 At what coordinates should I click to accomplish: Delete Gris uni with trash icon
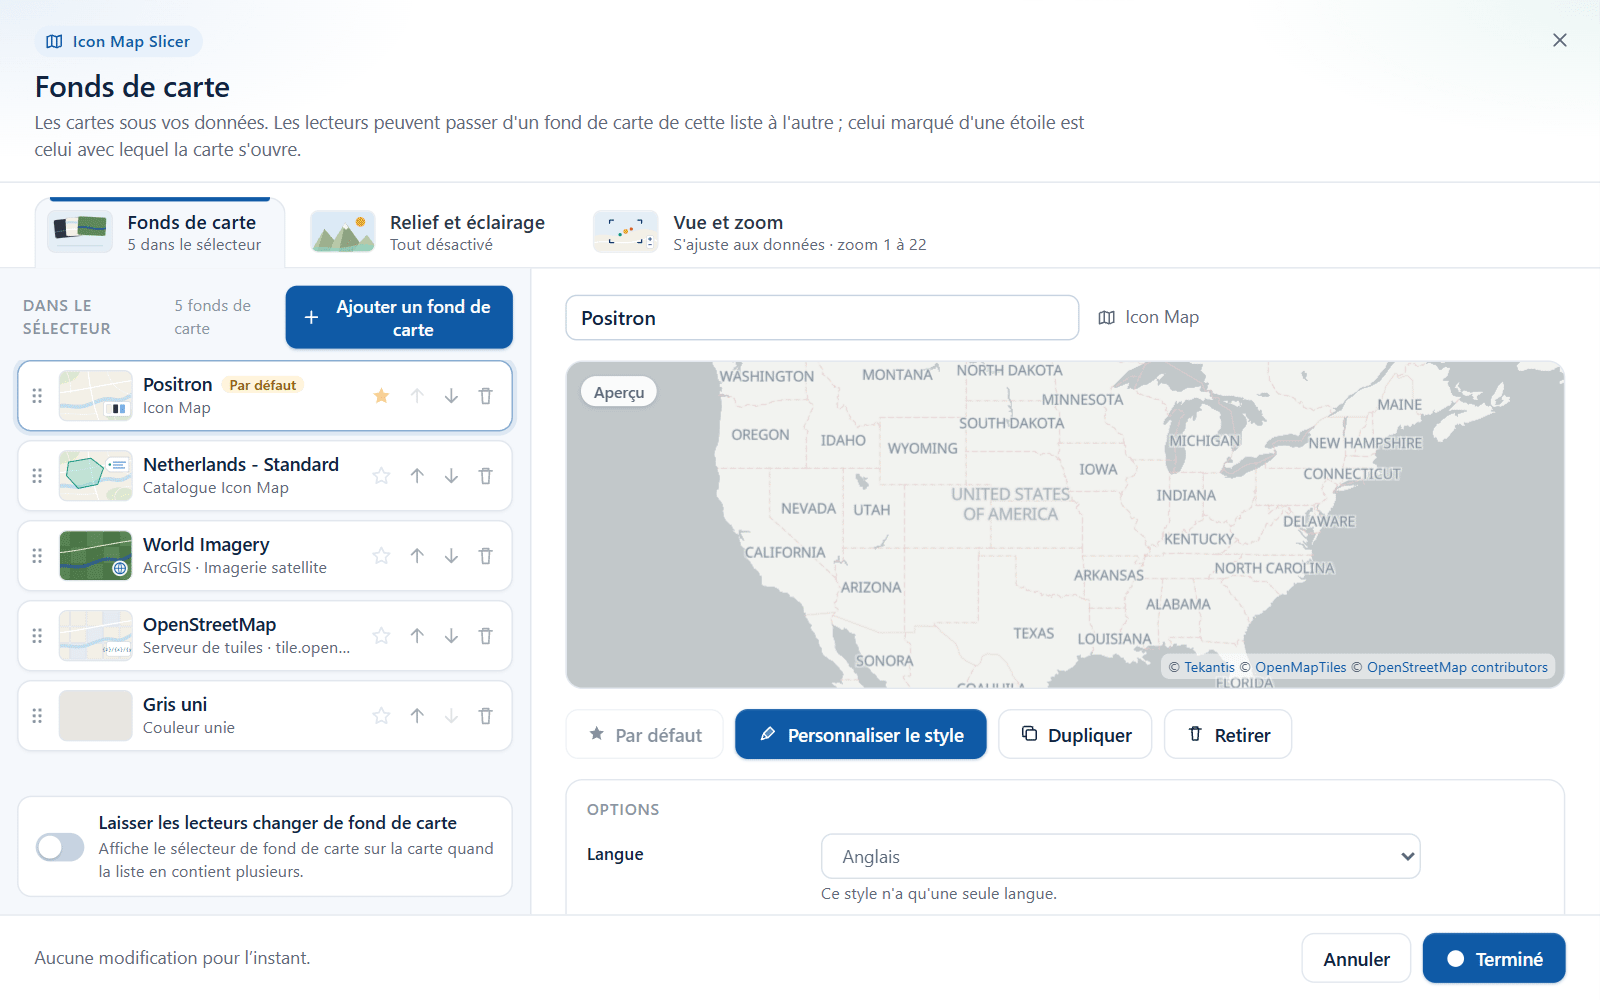(485, 716)
